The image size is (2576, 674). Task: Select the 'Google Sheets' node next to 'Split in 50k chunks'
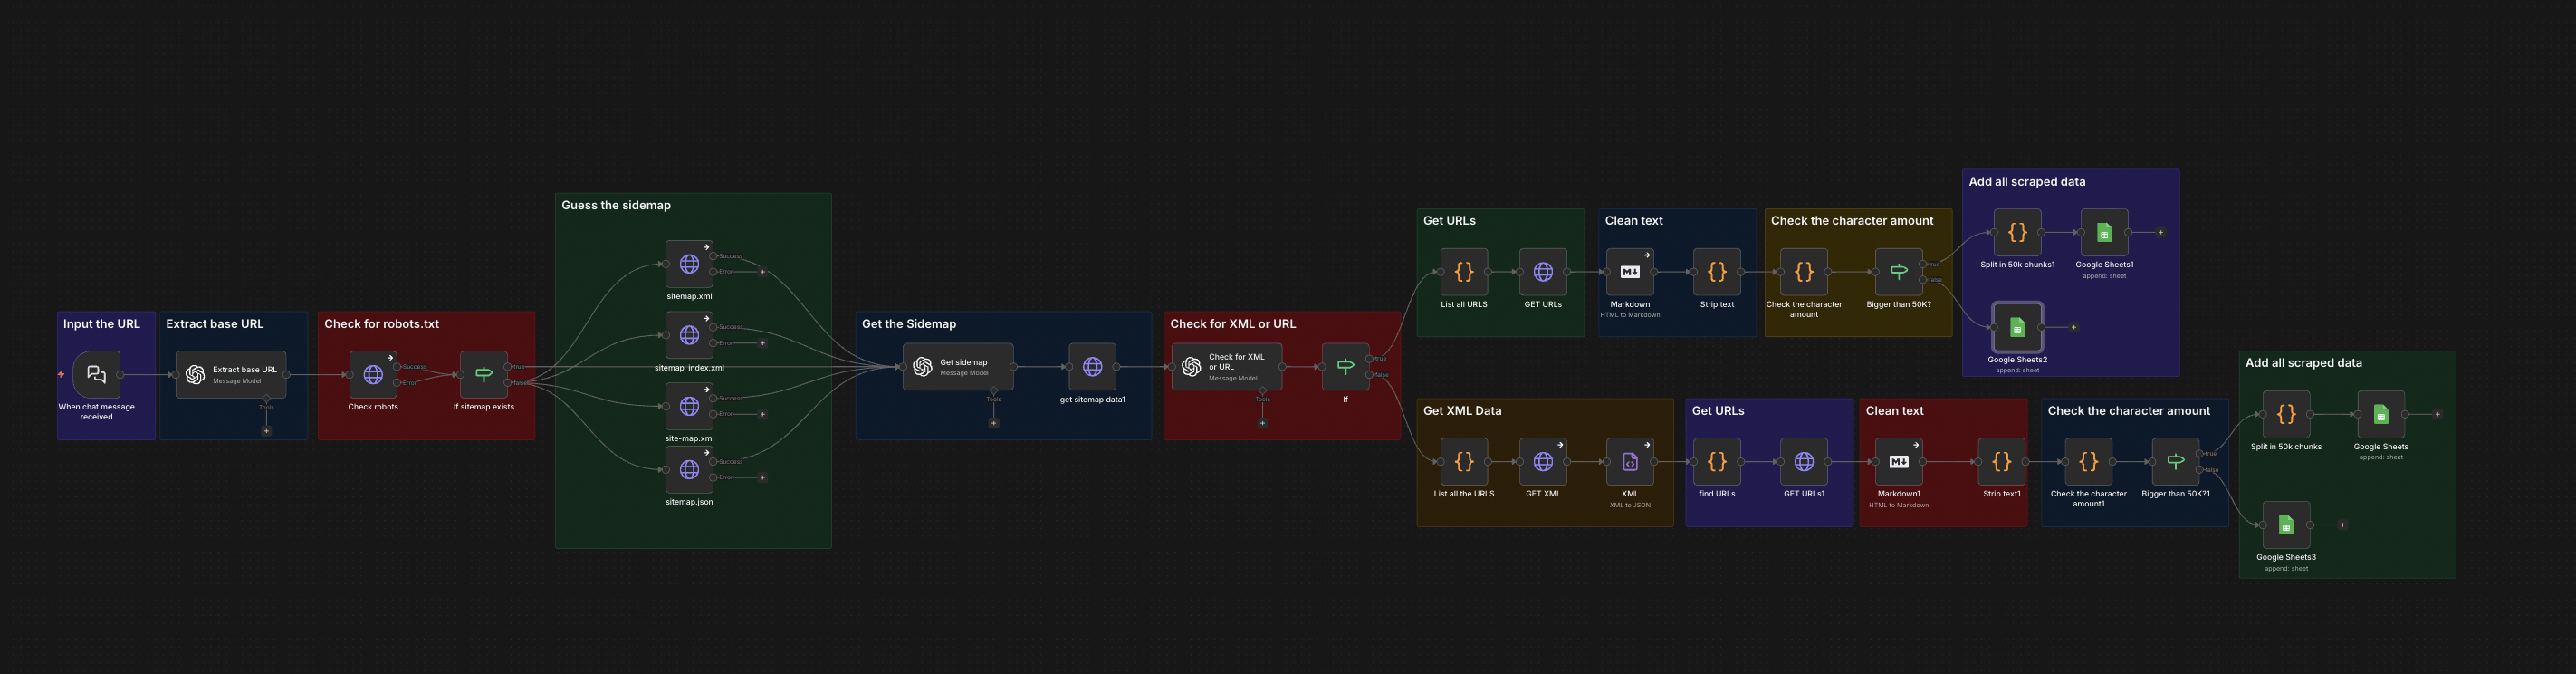point(2381,414)
